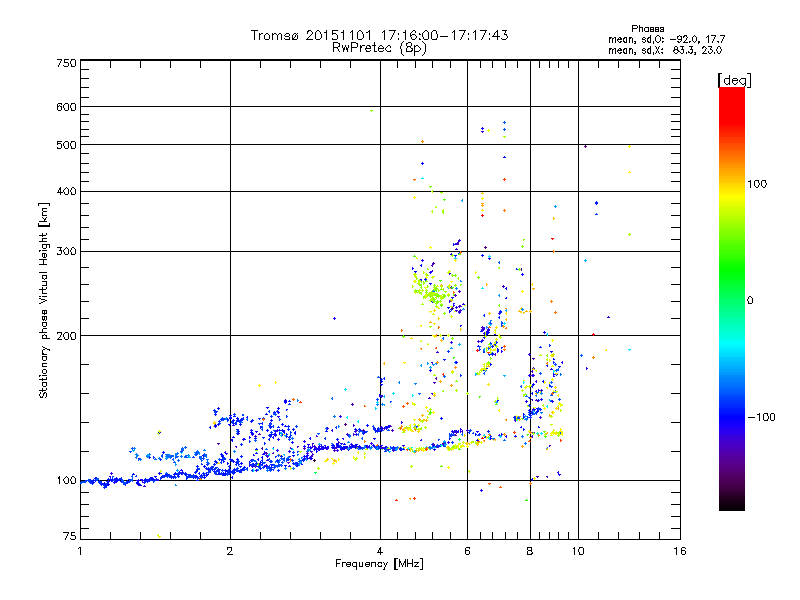This screenshot has height=600, width=800.
Task: Click the y-axis '400' tick label
Action: coord(66,191)
